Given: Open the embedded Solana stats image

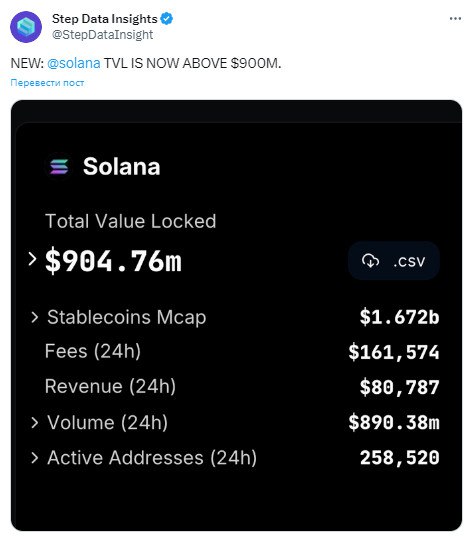Looking at the screenshot, I should pos(236,315).
